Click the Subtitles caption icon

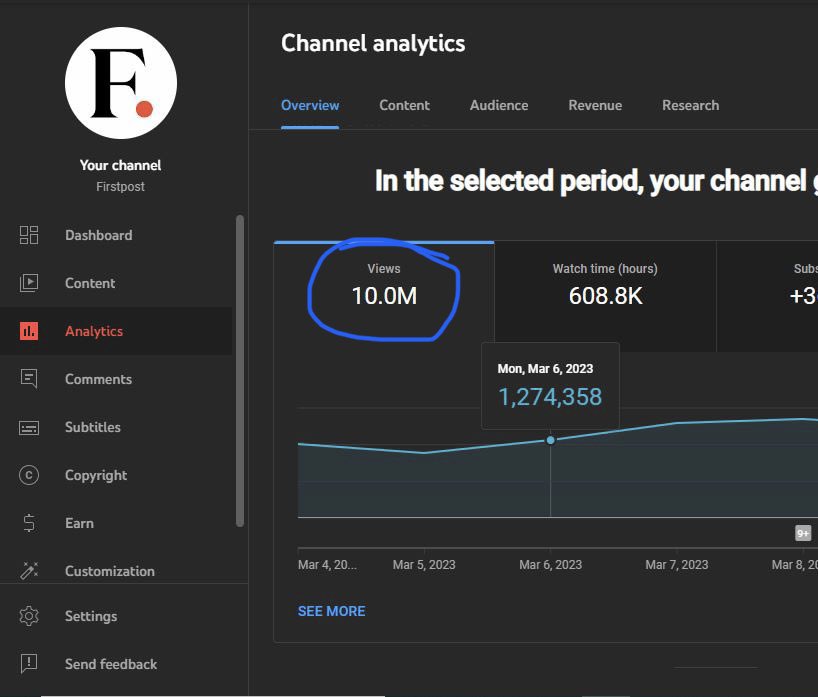click(x=29, y=428)
